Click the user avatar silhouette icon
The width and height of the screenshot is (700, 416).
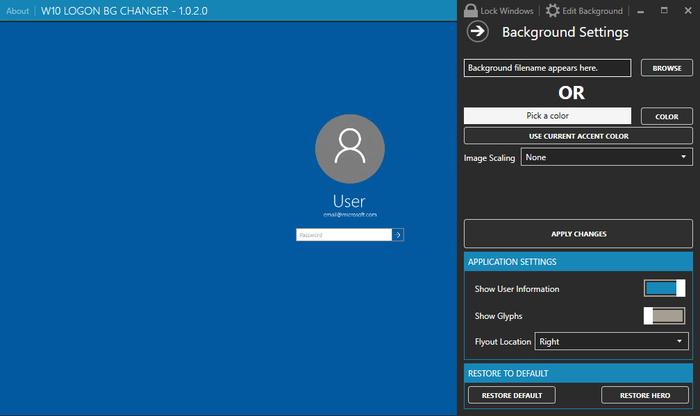pyautogui.click(x=350, y=149)
